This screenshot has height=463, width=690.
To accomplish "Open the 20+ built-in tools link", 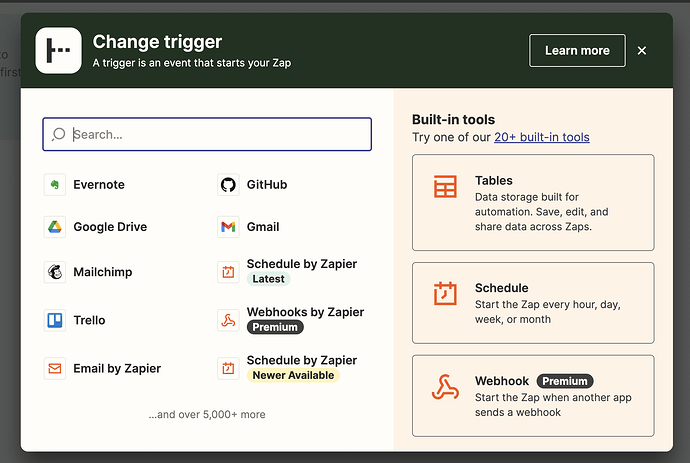I will [542, 137].
